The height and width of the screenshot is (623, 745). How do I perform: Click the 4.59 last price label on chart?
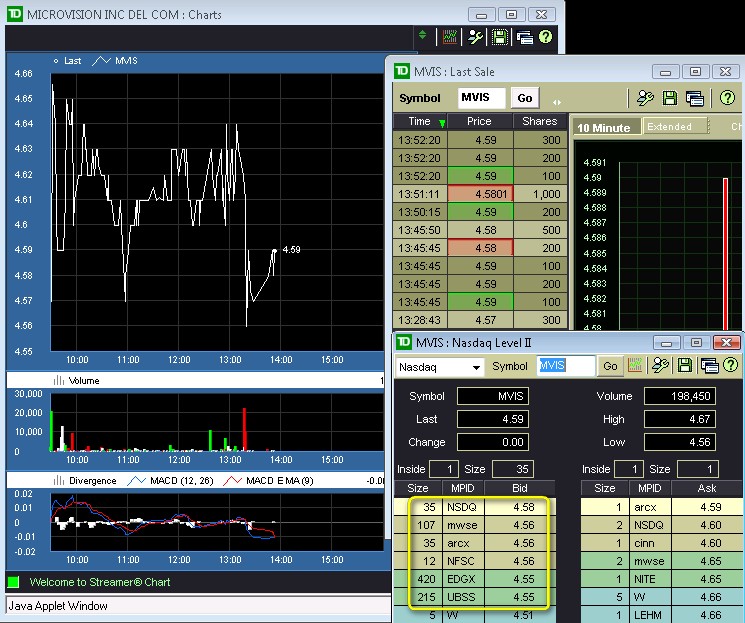coord(291,249)
